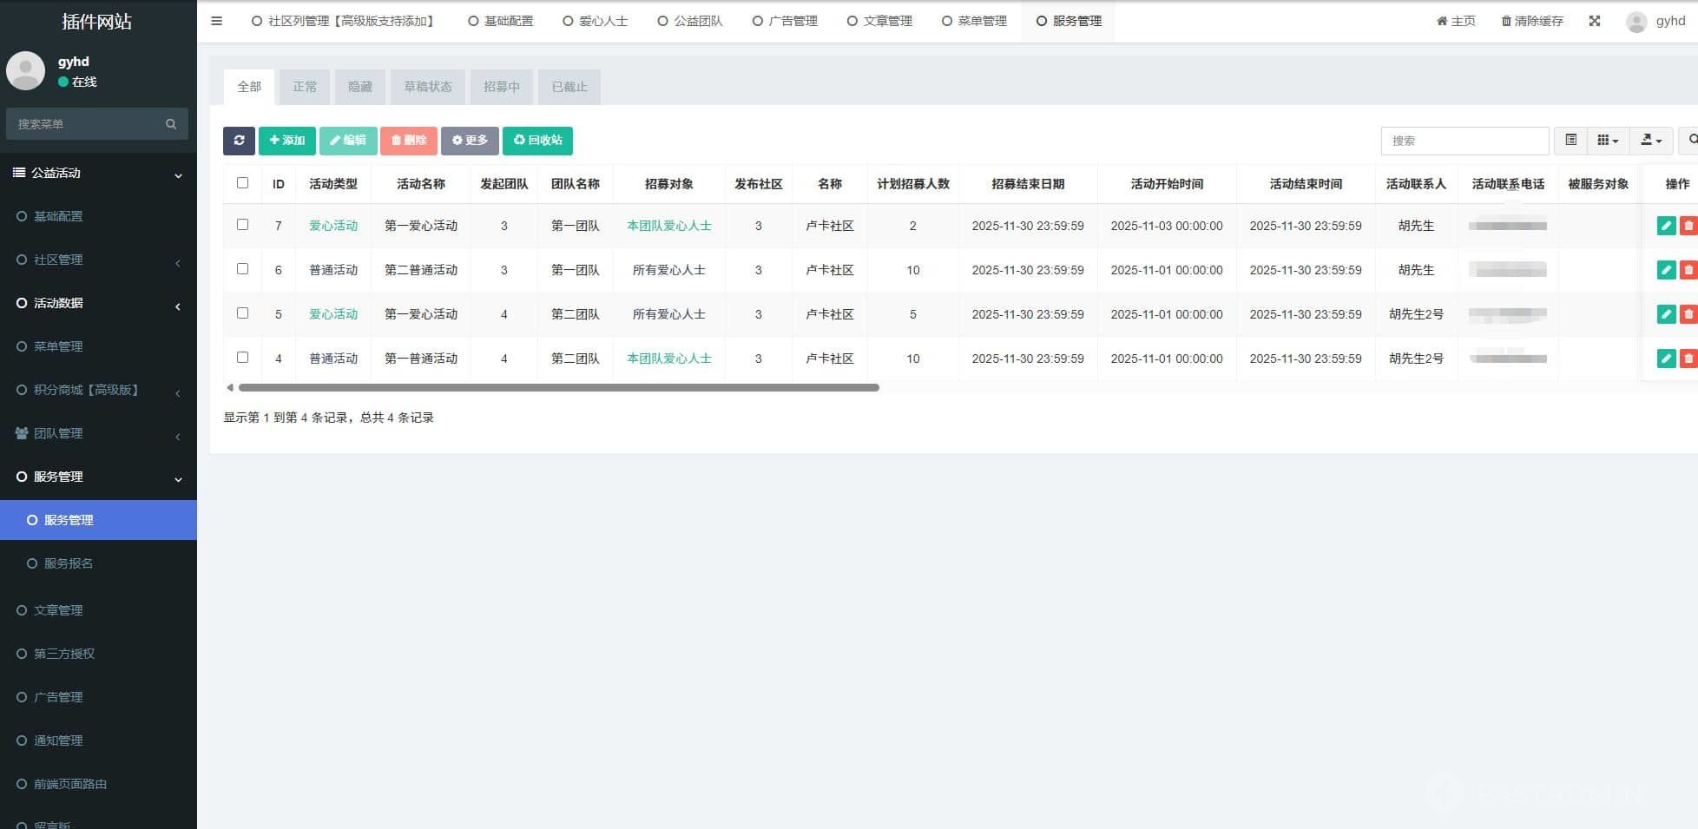Click the fullscreen icon in top bar
Screen dimensions: 1698x829
click(x=1594, y=21)
